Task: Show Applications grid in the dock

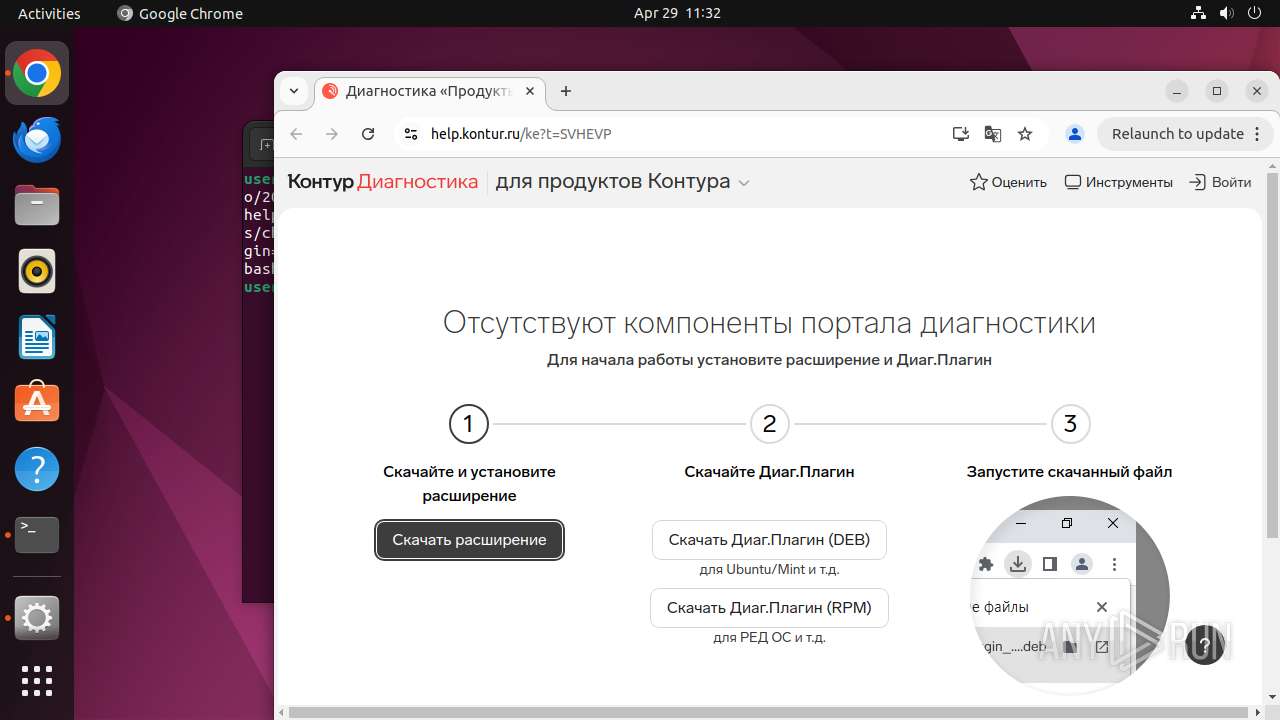Action: pos(37,681)
